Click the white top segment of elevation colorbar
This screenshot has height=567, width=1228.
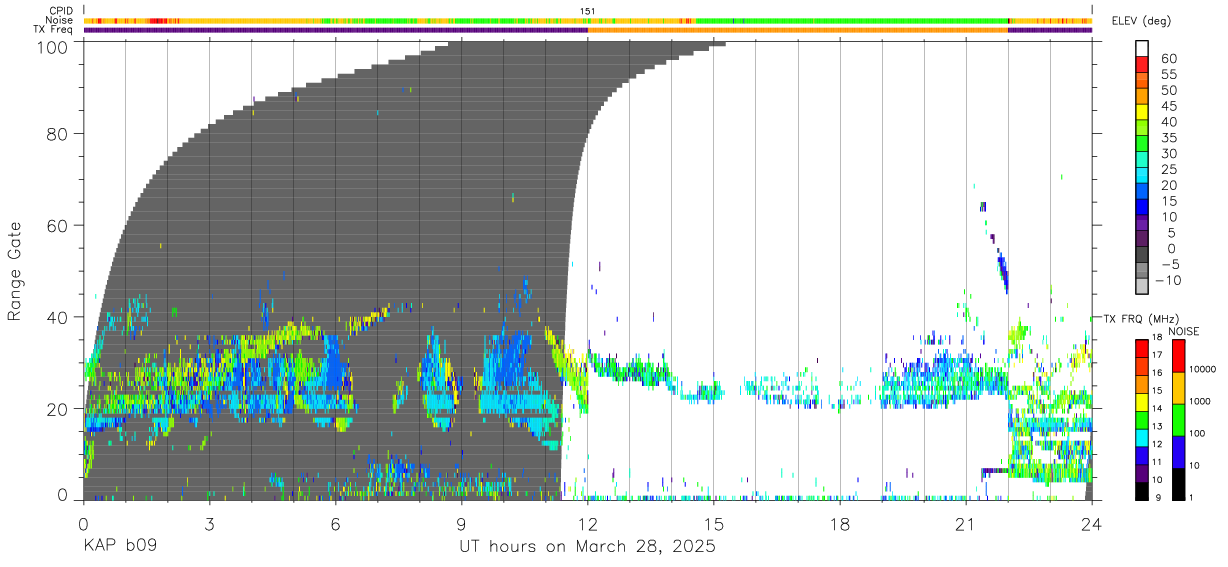1142,49
